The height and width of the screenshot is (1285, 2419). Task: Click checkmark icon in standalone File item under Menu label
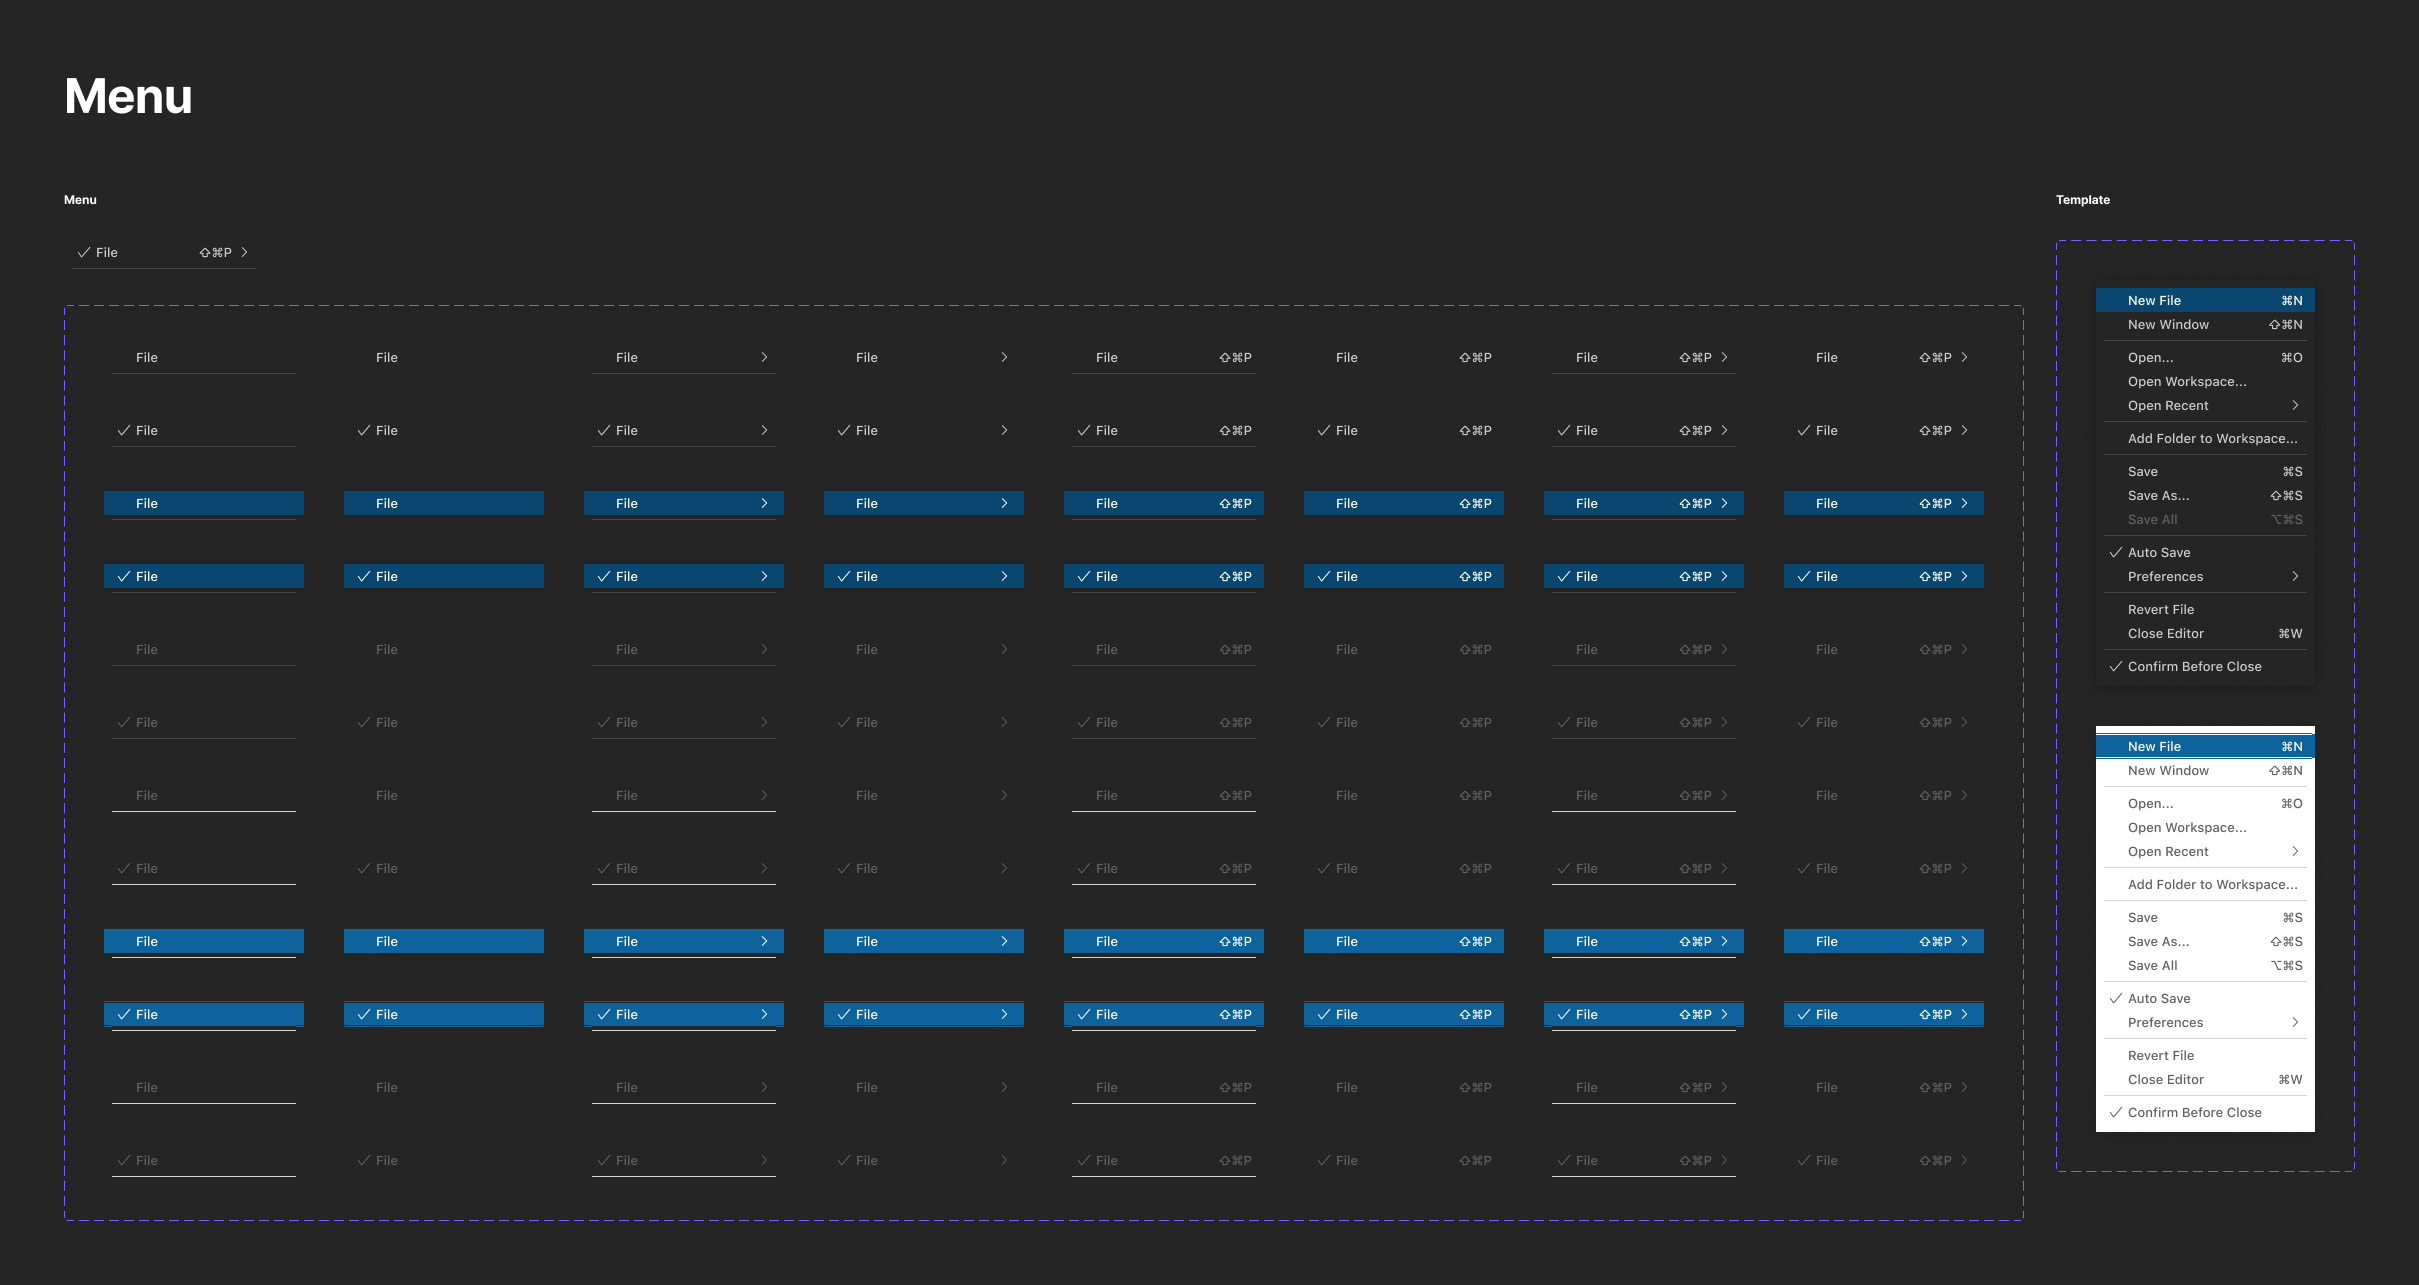coord(84,252)
